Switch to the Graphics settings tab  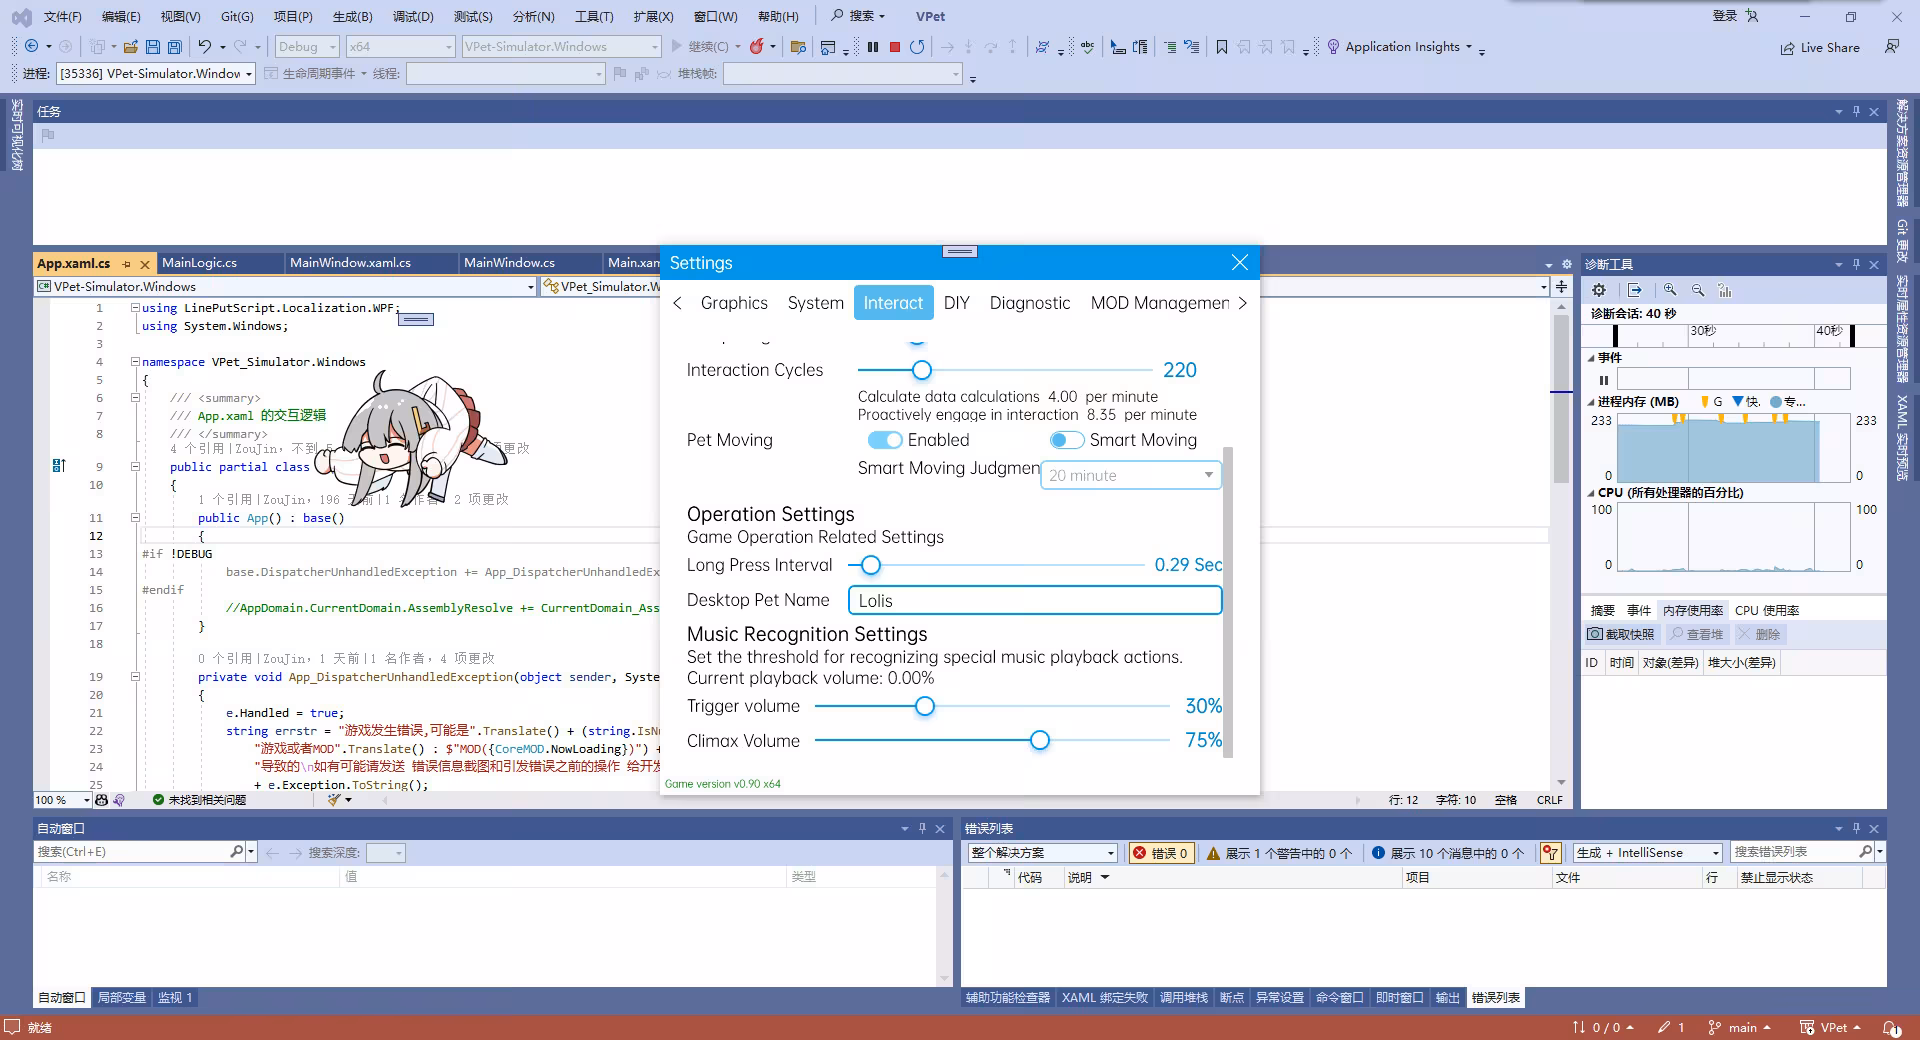734,303
